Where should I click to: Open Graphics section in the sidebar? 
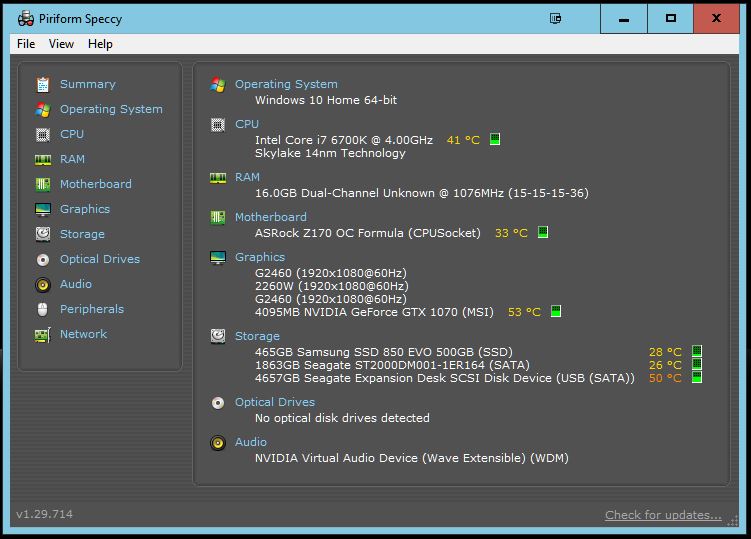click(x=85, y=209)
